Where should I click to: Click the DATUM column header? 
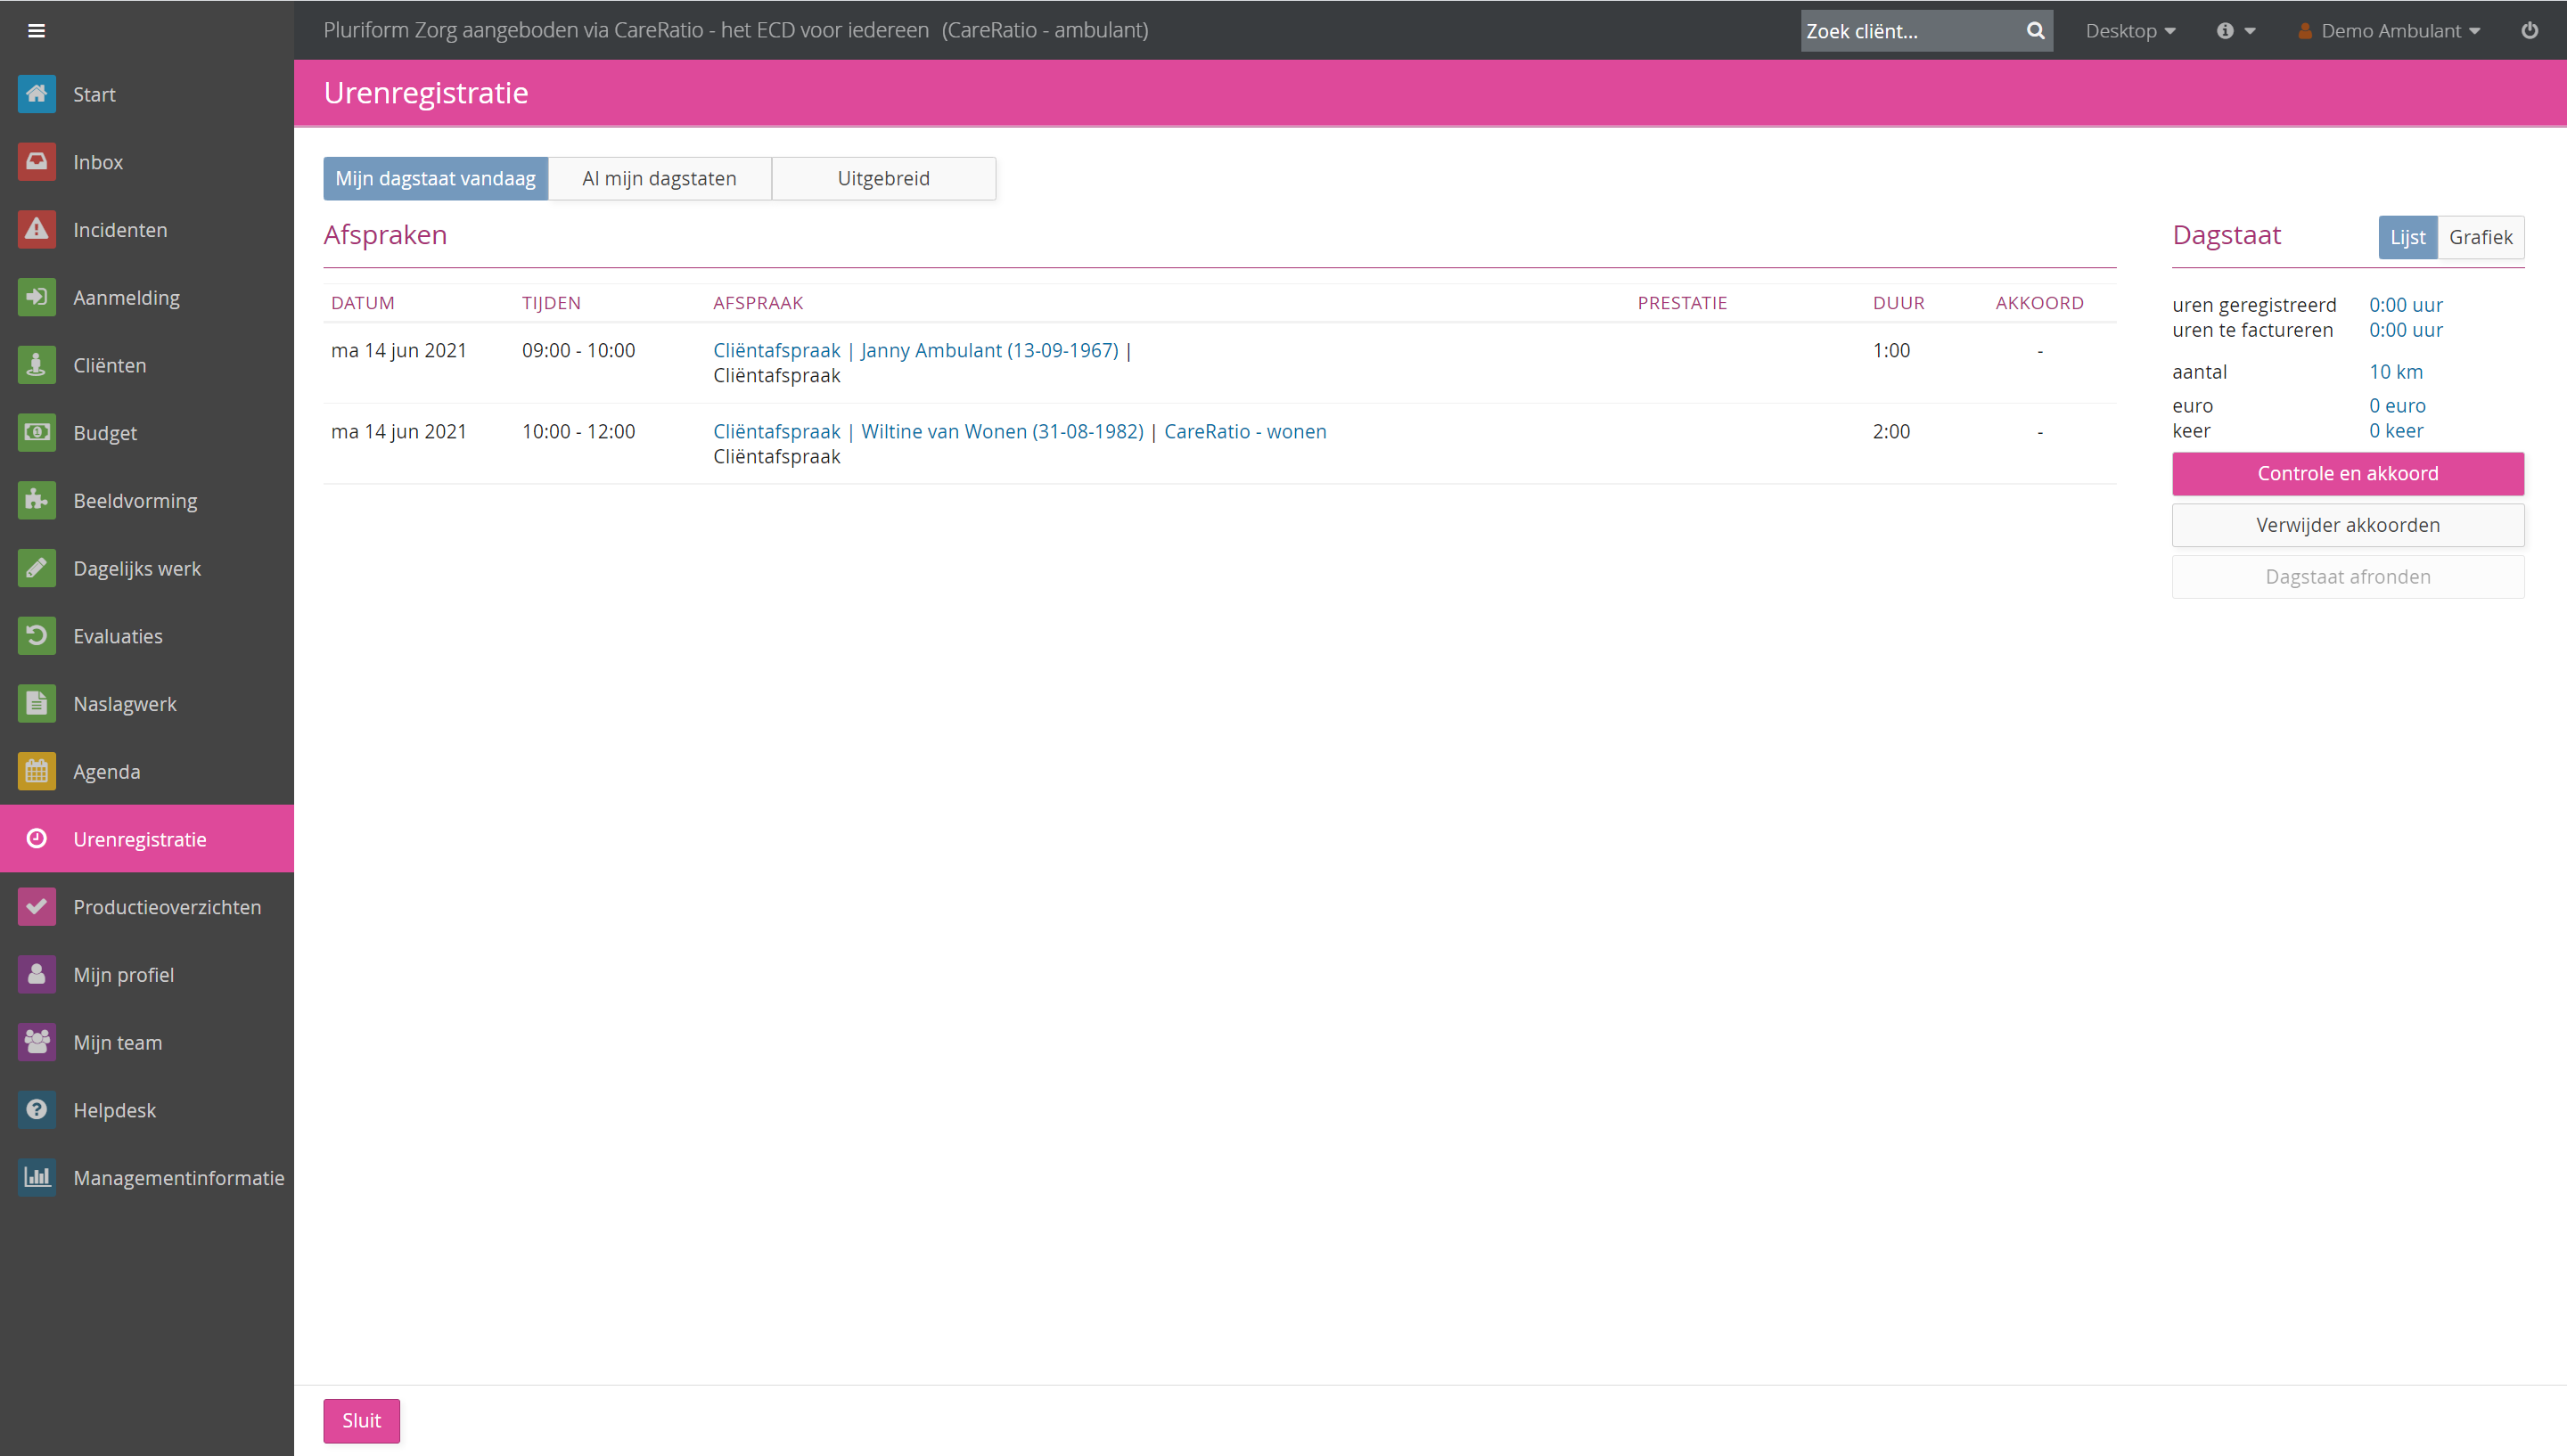point(363,303)
